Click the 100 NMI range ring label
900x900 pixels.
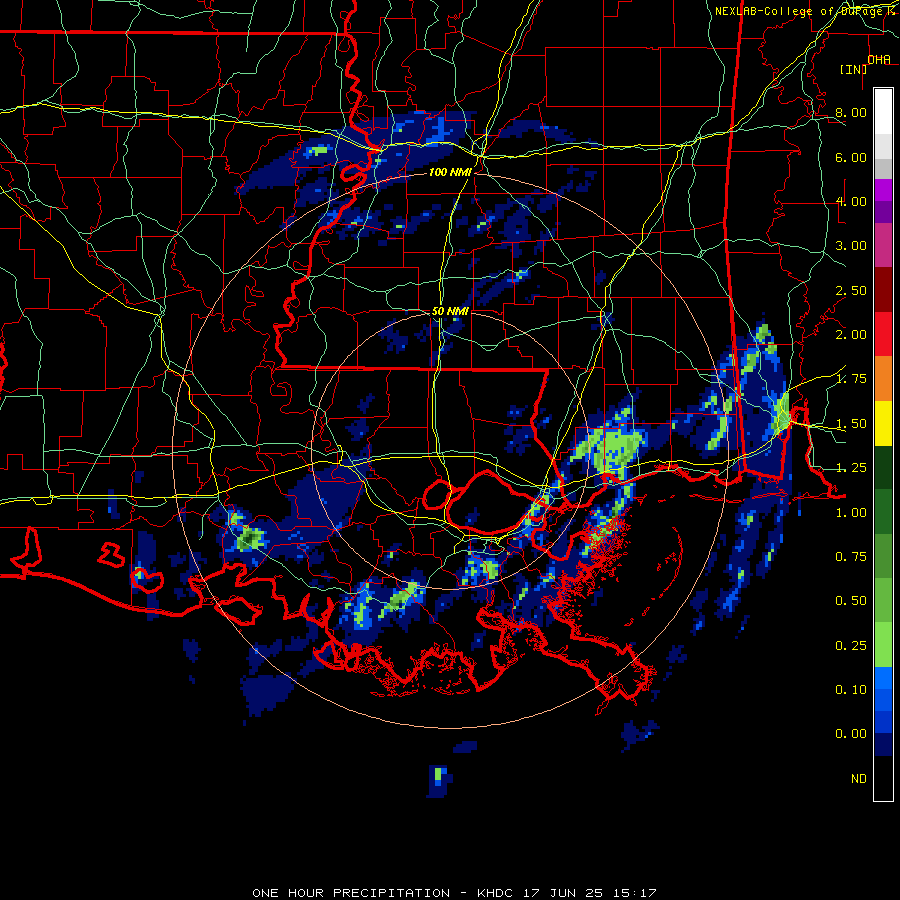[450, 172]
